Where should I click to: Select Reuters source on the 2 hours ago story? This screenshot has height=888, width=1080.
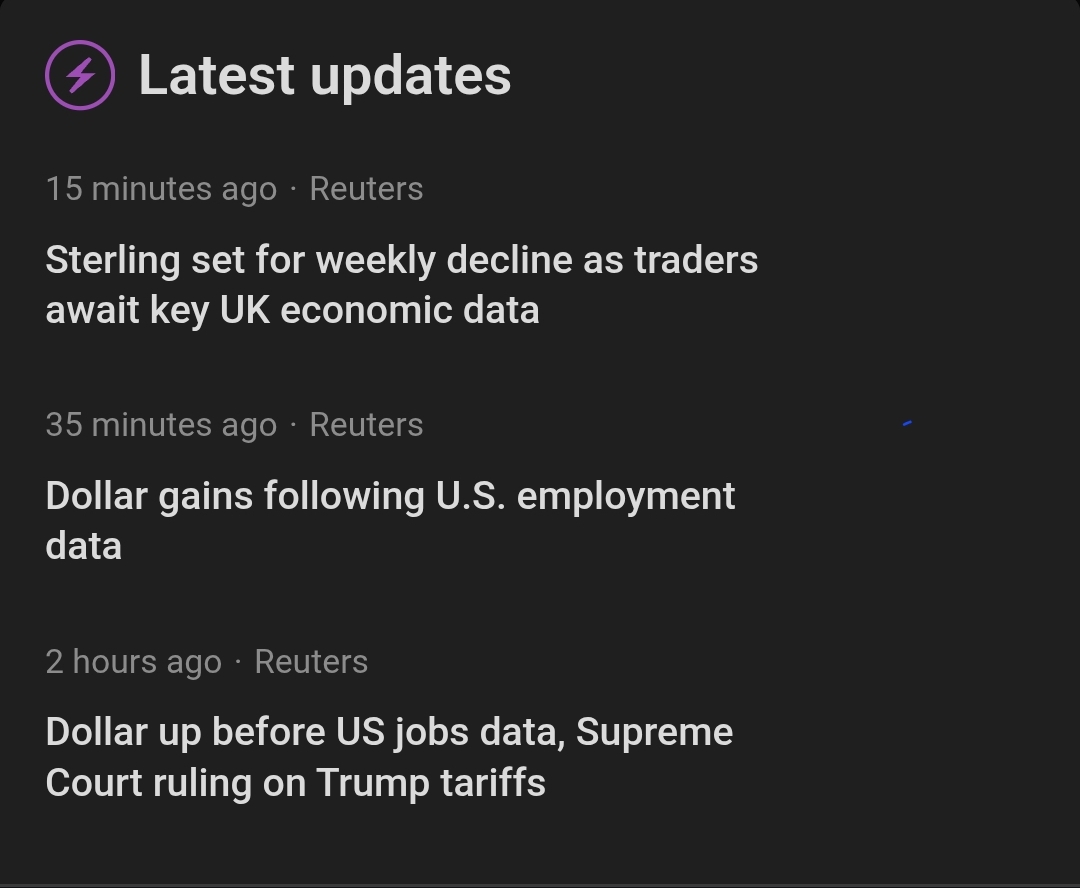click(x=311, y=662)
